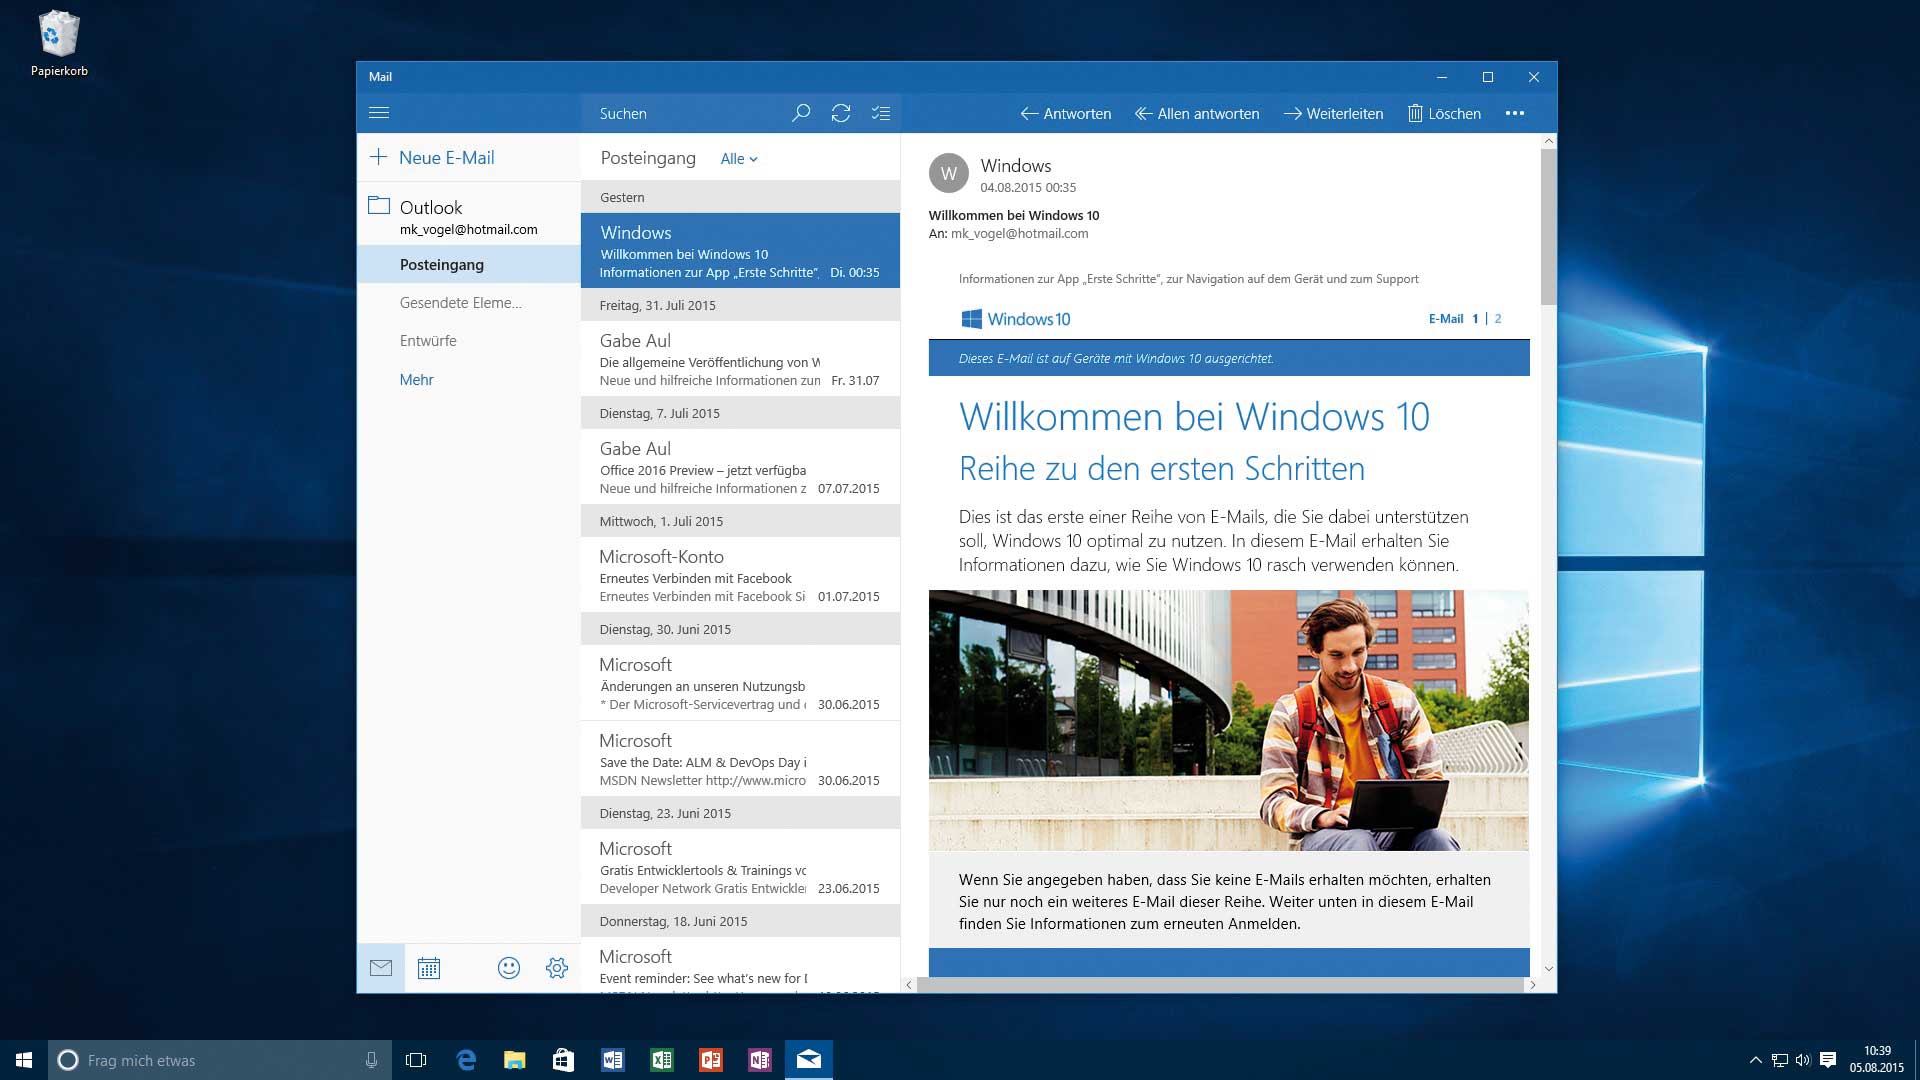Click Allen antworten button

1197,113
